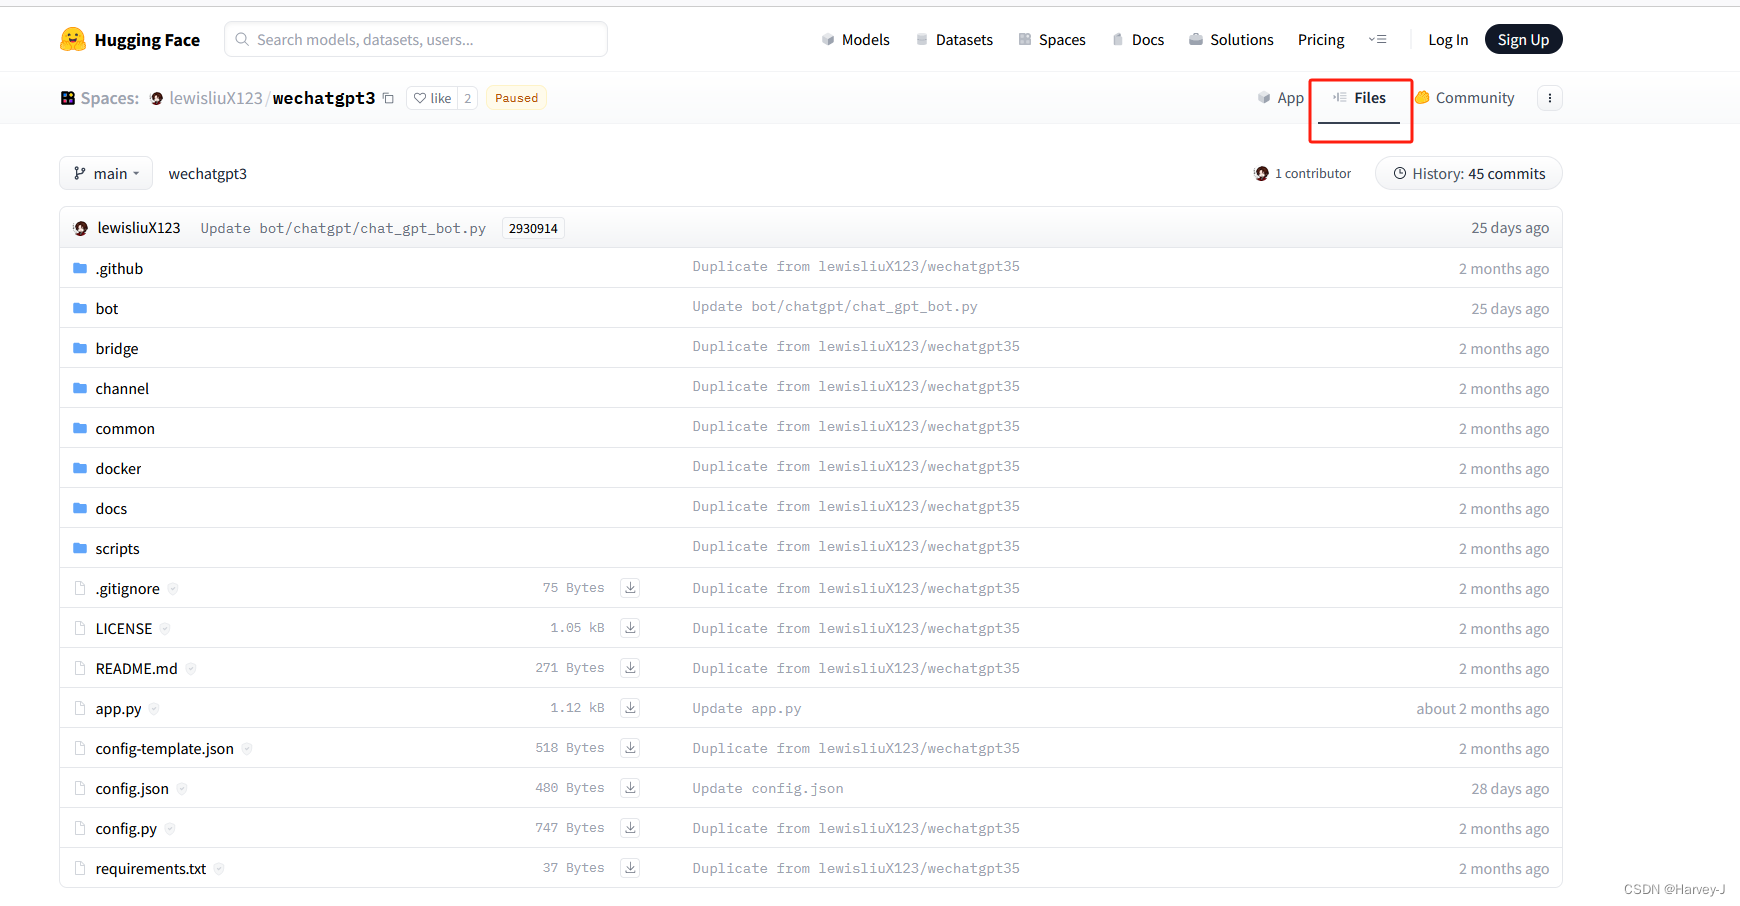1740x906 pixels.
Task: Click the safety badge beside config.json
Action: click(182, 789)
